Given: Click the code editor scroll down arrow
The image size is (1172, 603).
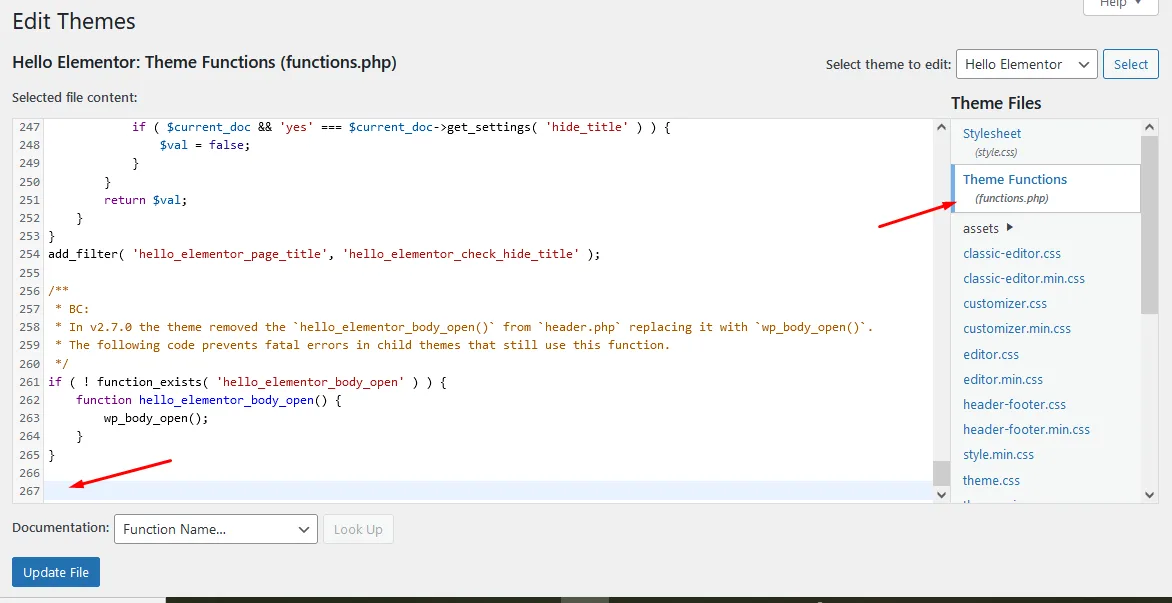Looking at the screenshot, I should click(x=941, y=494).
